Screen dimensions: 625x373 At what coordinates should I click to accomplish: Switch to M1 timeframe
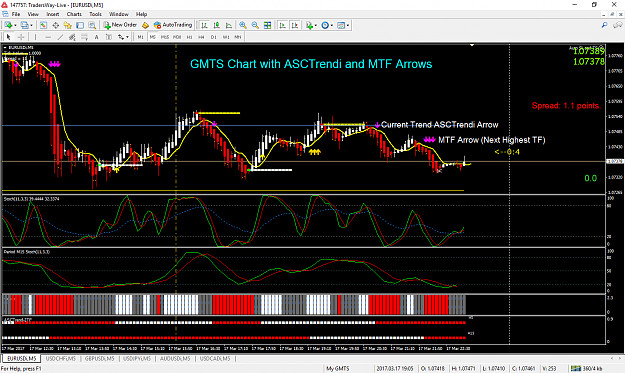click(x=140, y=37)
